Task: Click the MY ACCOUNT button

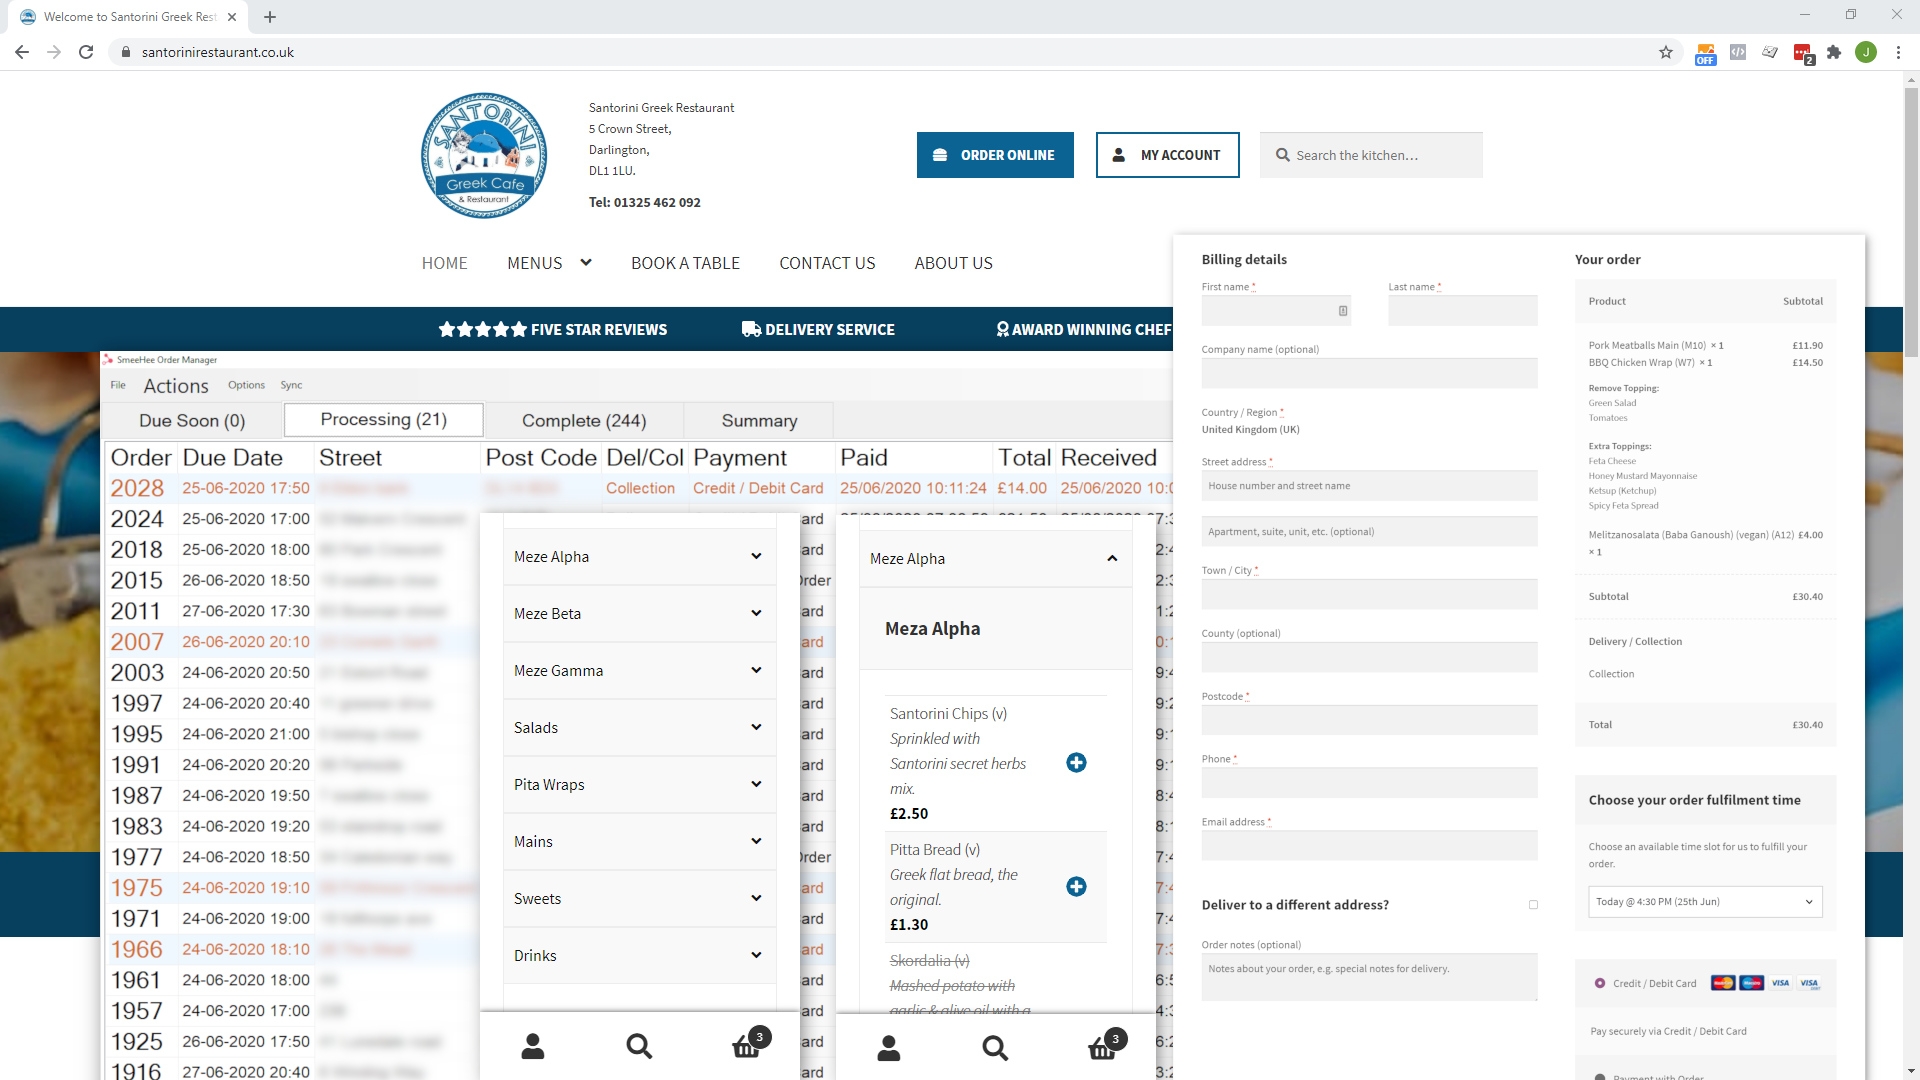Action: [1167, 155]
